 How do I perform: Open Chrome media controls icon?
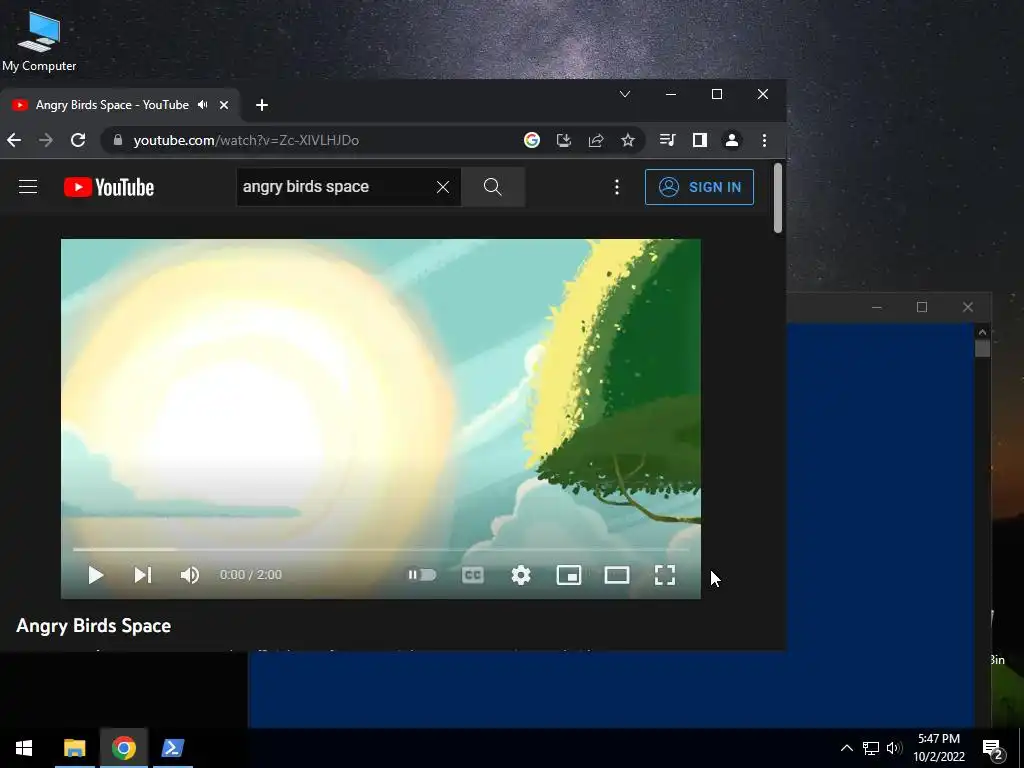point(667,140)
